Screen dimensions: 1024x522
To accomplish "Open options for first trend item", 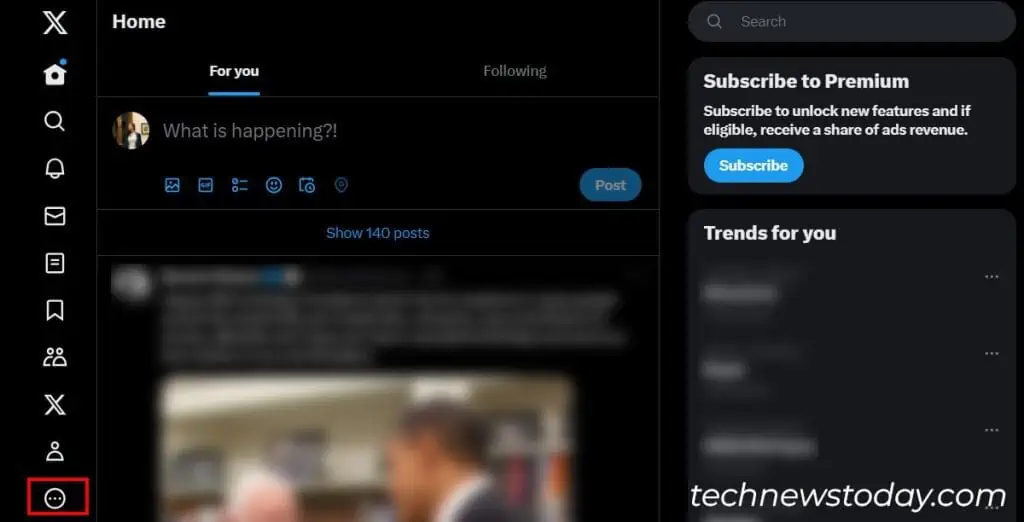I will tap(991, 277).
